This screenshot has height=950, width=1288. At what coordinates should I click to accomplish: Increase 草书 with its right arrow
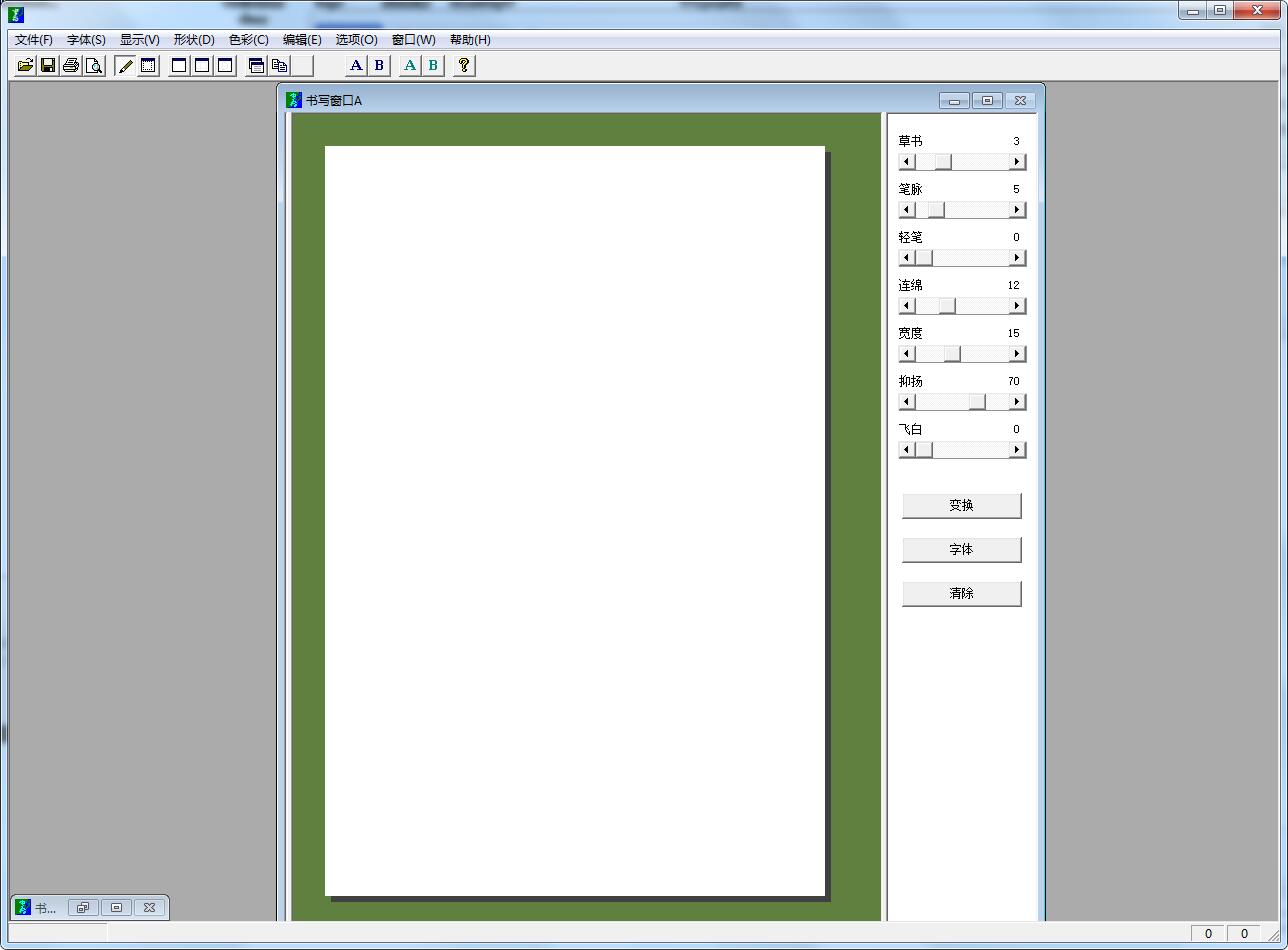click(x=1017, y=162)
